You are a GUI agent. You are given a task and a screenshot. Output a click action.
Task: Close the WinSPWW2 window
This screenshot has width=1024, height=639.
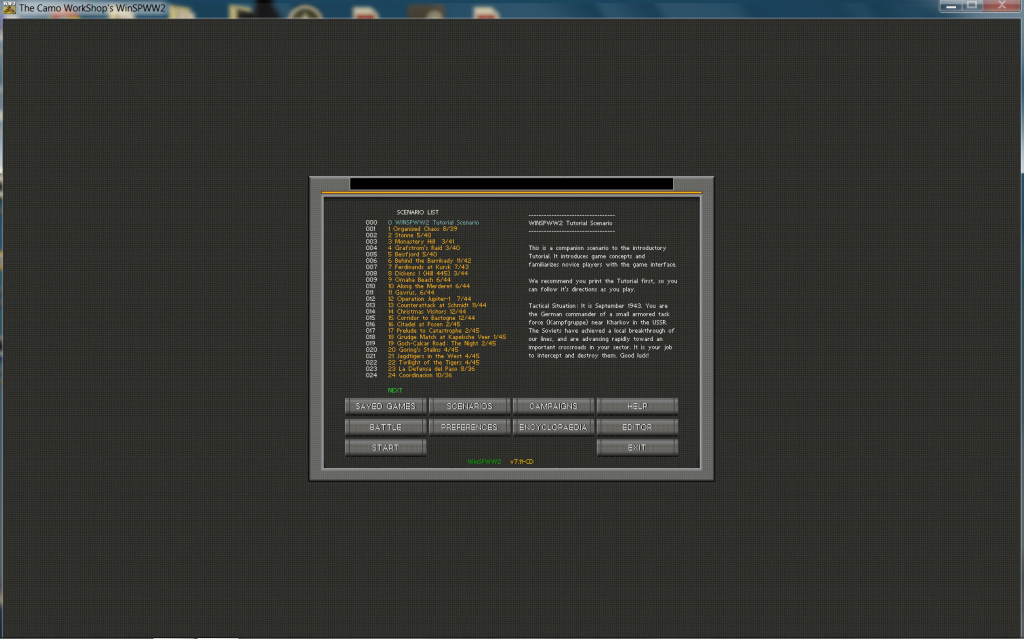pyautogui.click(x=1002, y=5)
